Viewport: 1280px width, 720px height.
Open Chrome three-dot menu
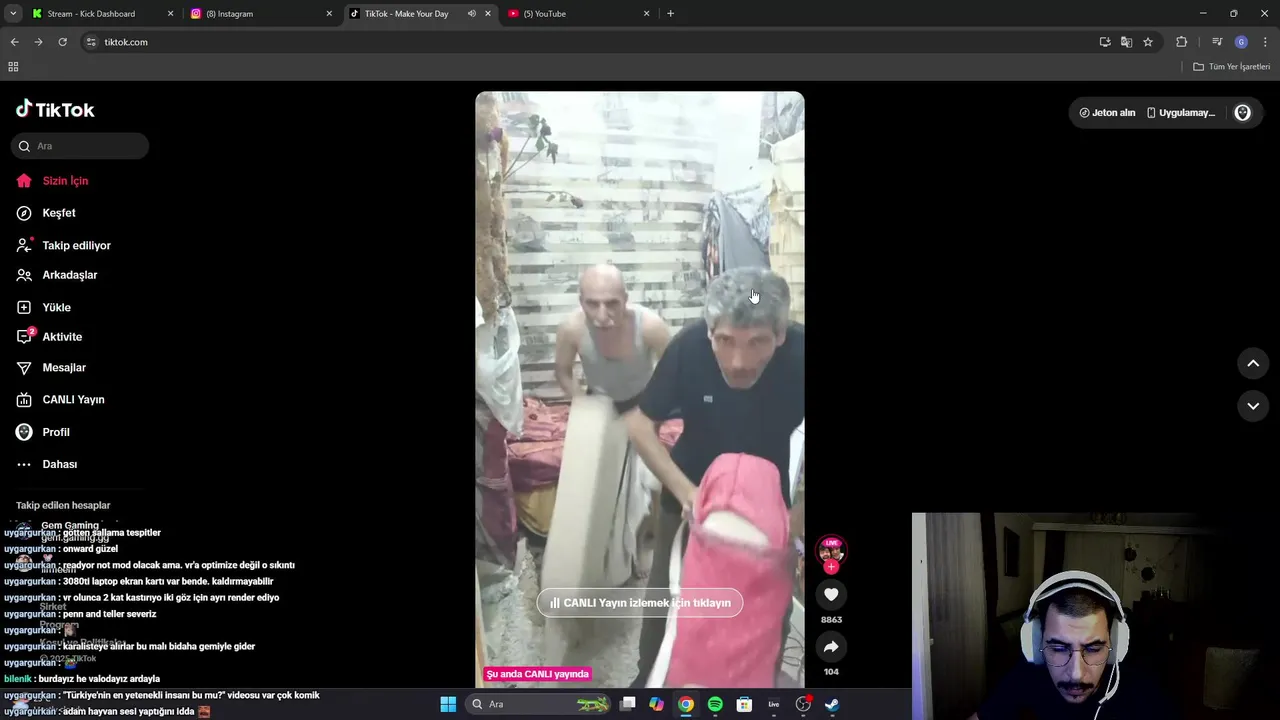coord(1265,42)
